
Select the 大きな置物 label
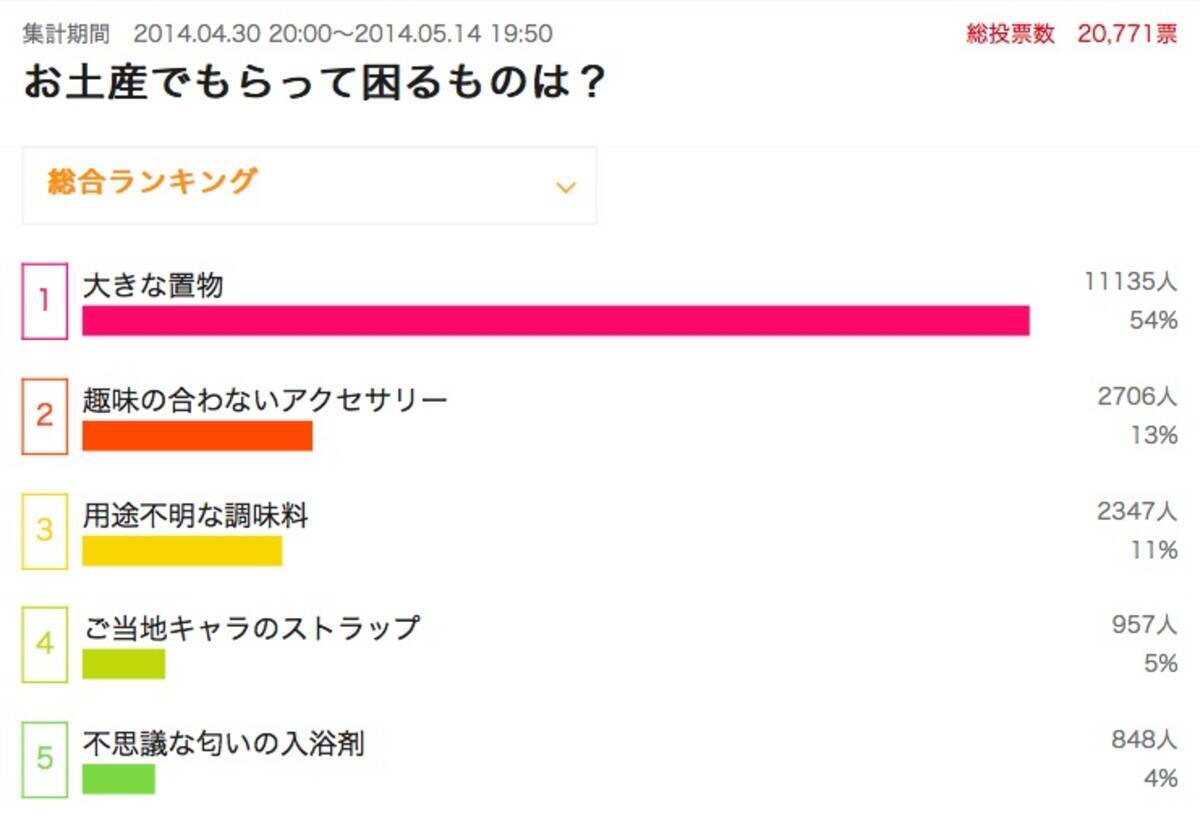pyautogui.click(x=153, y=286)
